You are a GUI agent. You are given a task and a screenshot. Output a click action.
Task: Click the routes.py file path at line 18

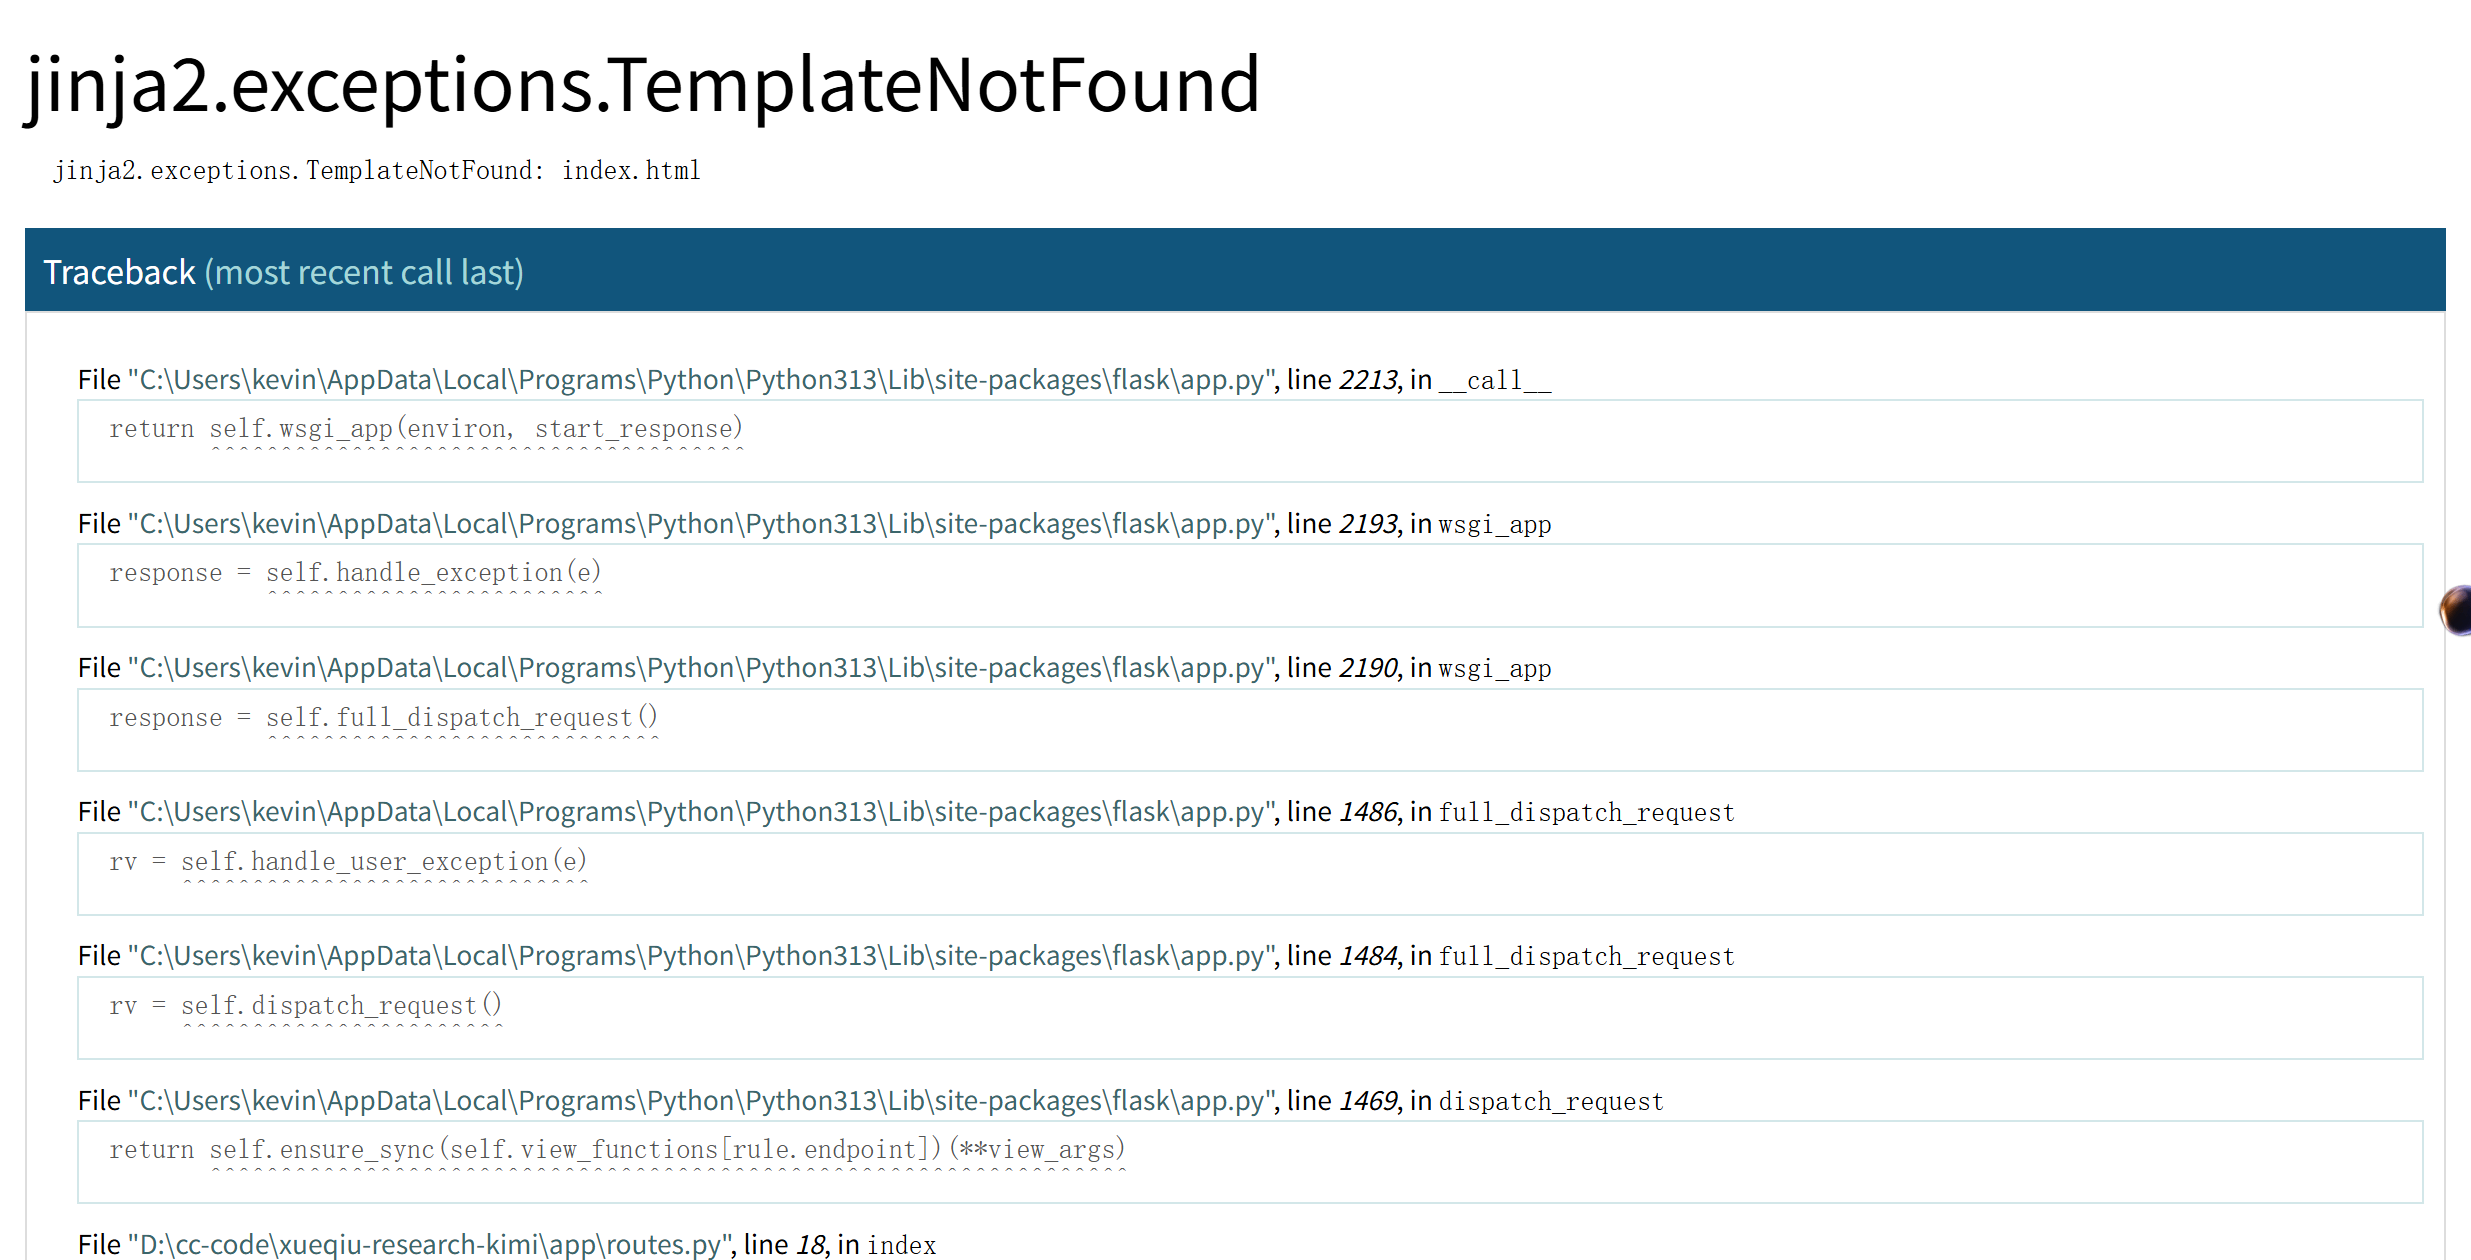click(x=430, y=1245)
